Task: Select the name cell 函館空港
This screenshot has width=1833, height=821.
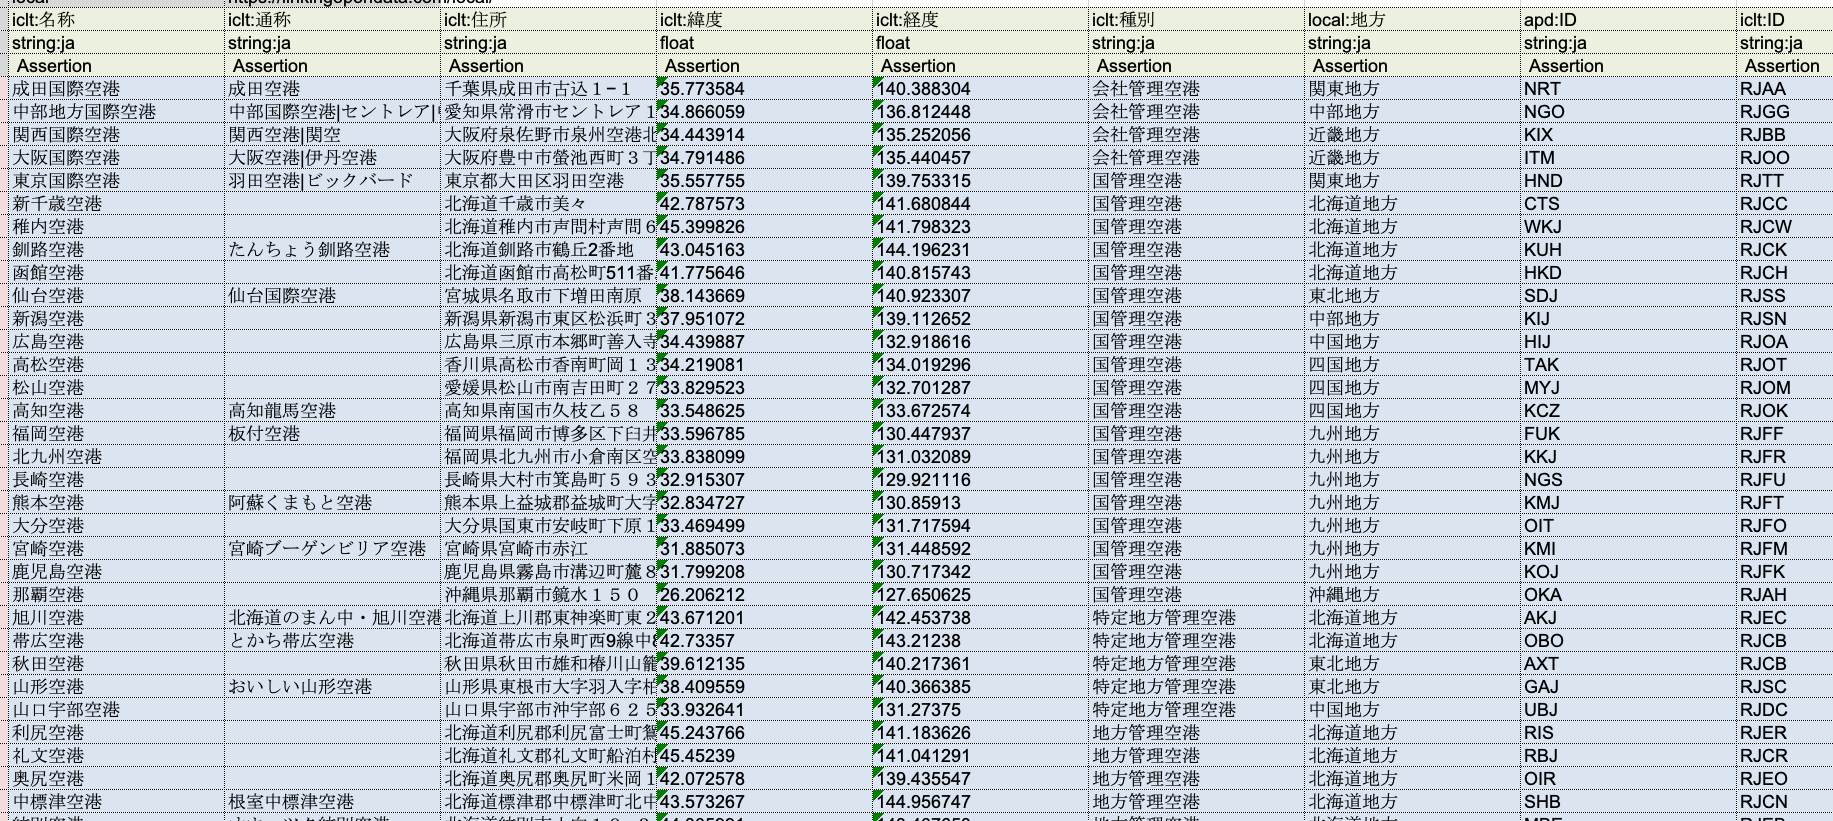Action: coord(117,273)
